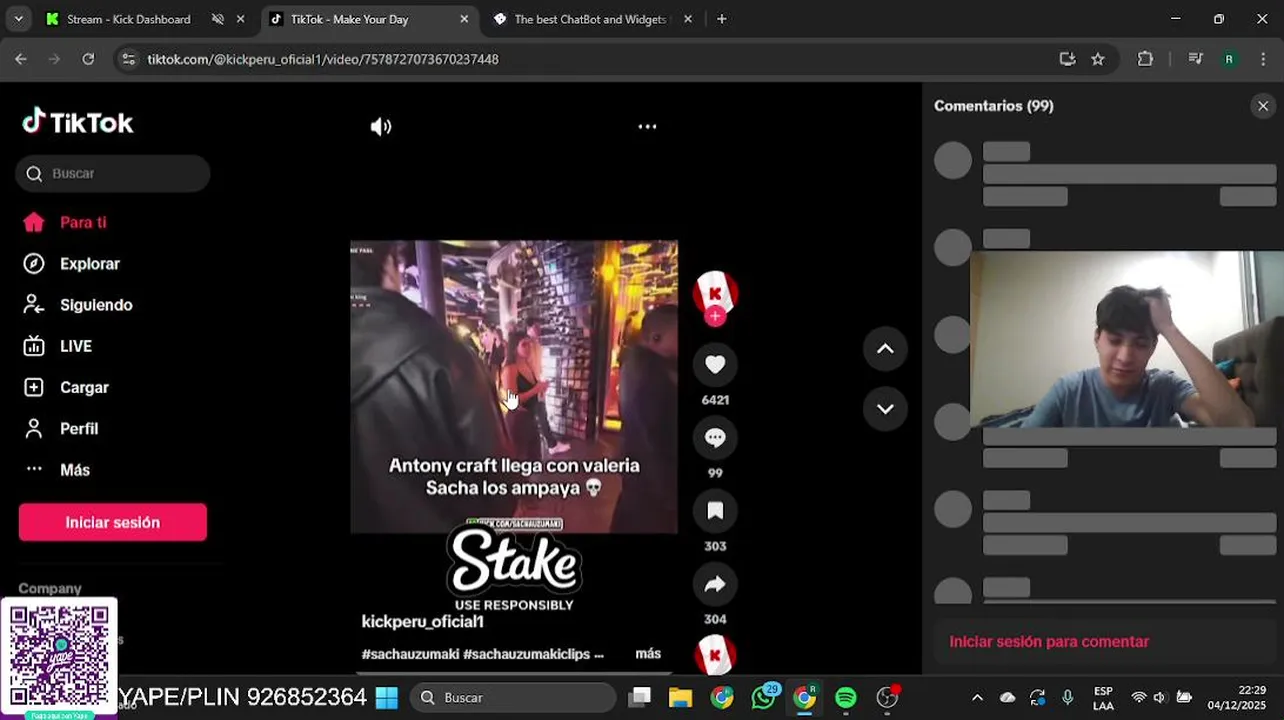
Task: Expand the Más menu in sidebar
Action: [75, 470]
